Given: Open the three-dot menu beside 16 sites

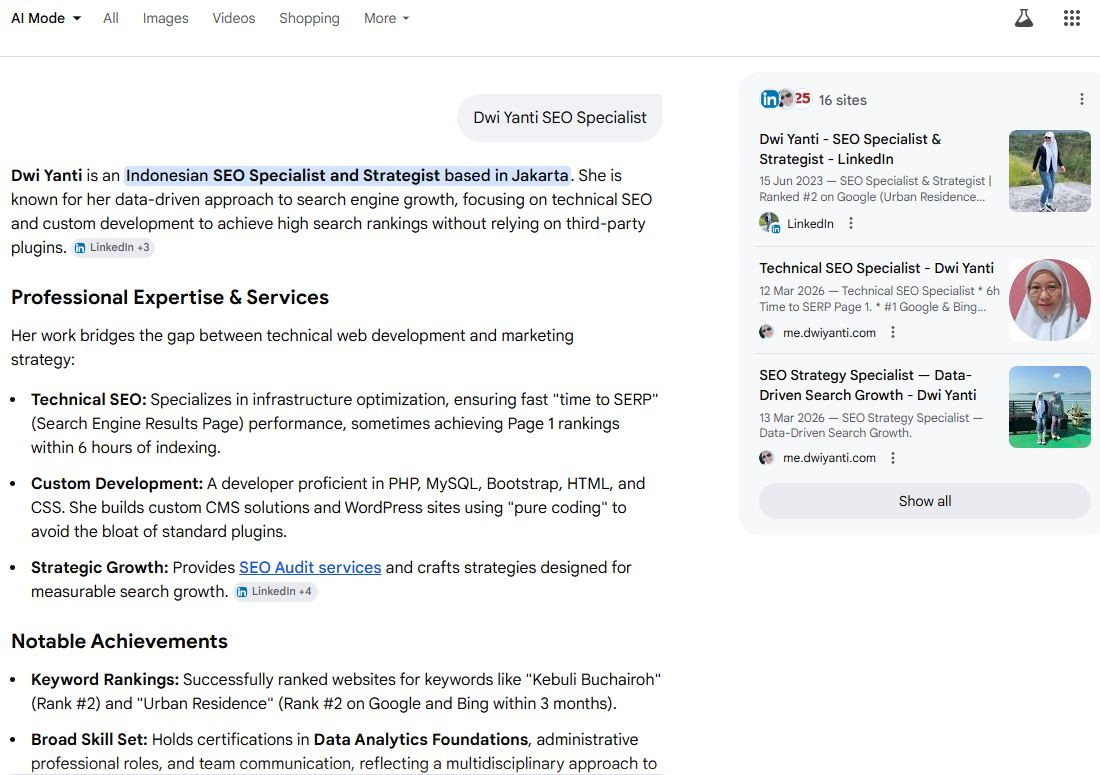Looking at the screenshot, I should pos(1081,99).
